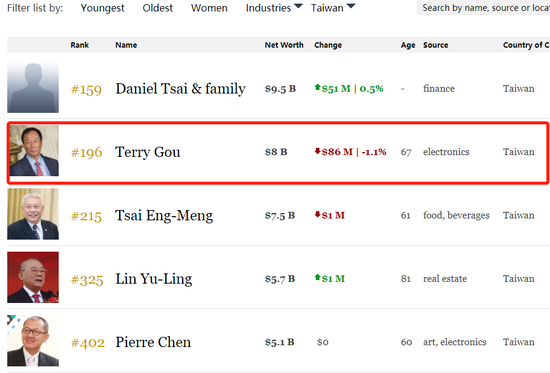550x373 pixels.
Task: Filter list to show Women
Action: [209, 8]
